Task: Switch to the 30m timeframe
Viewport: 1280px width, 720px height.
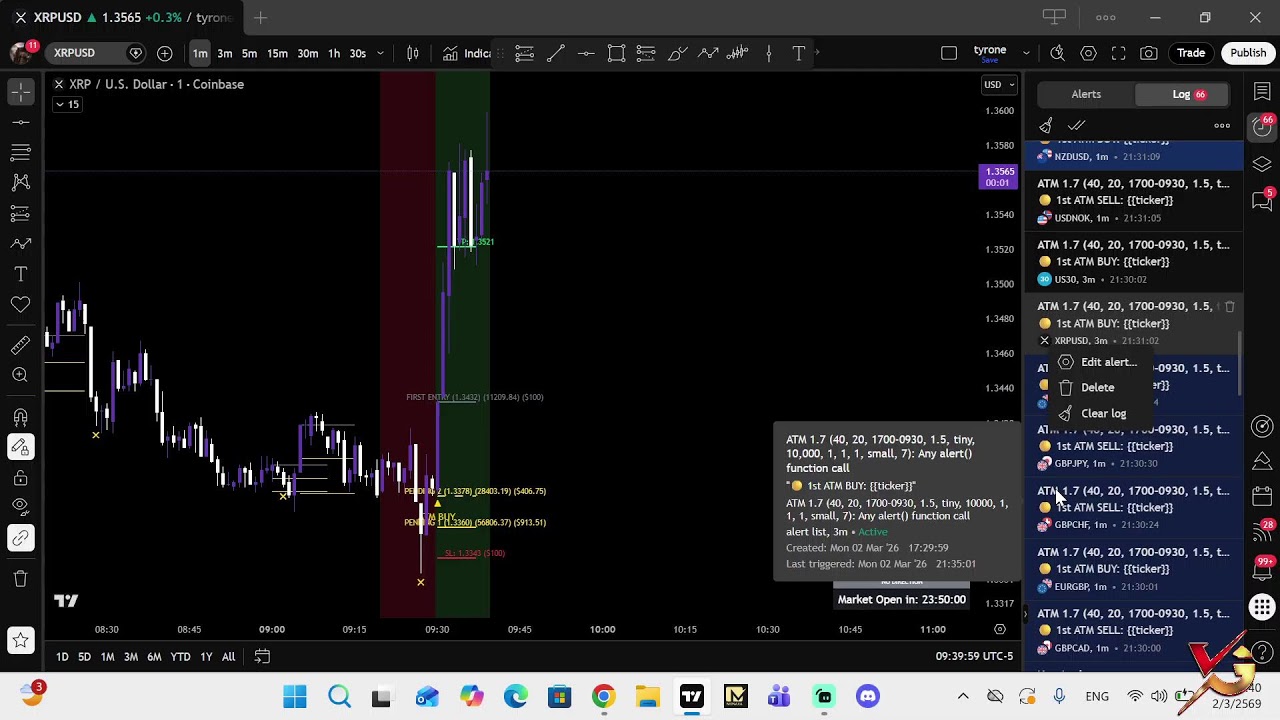Action: pyautogui.click(x=308, y=53)
